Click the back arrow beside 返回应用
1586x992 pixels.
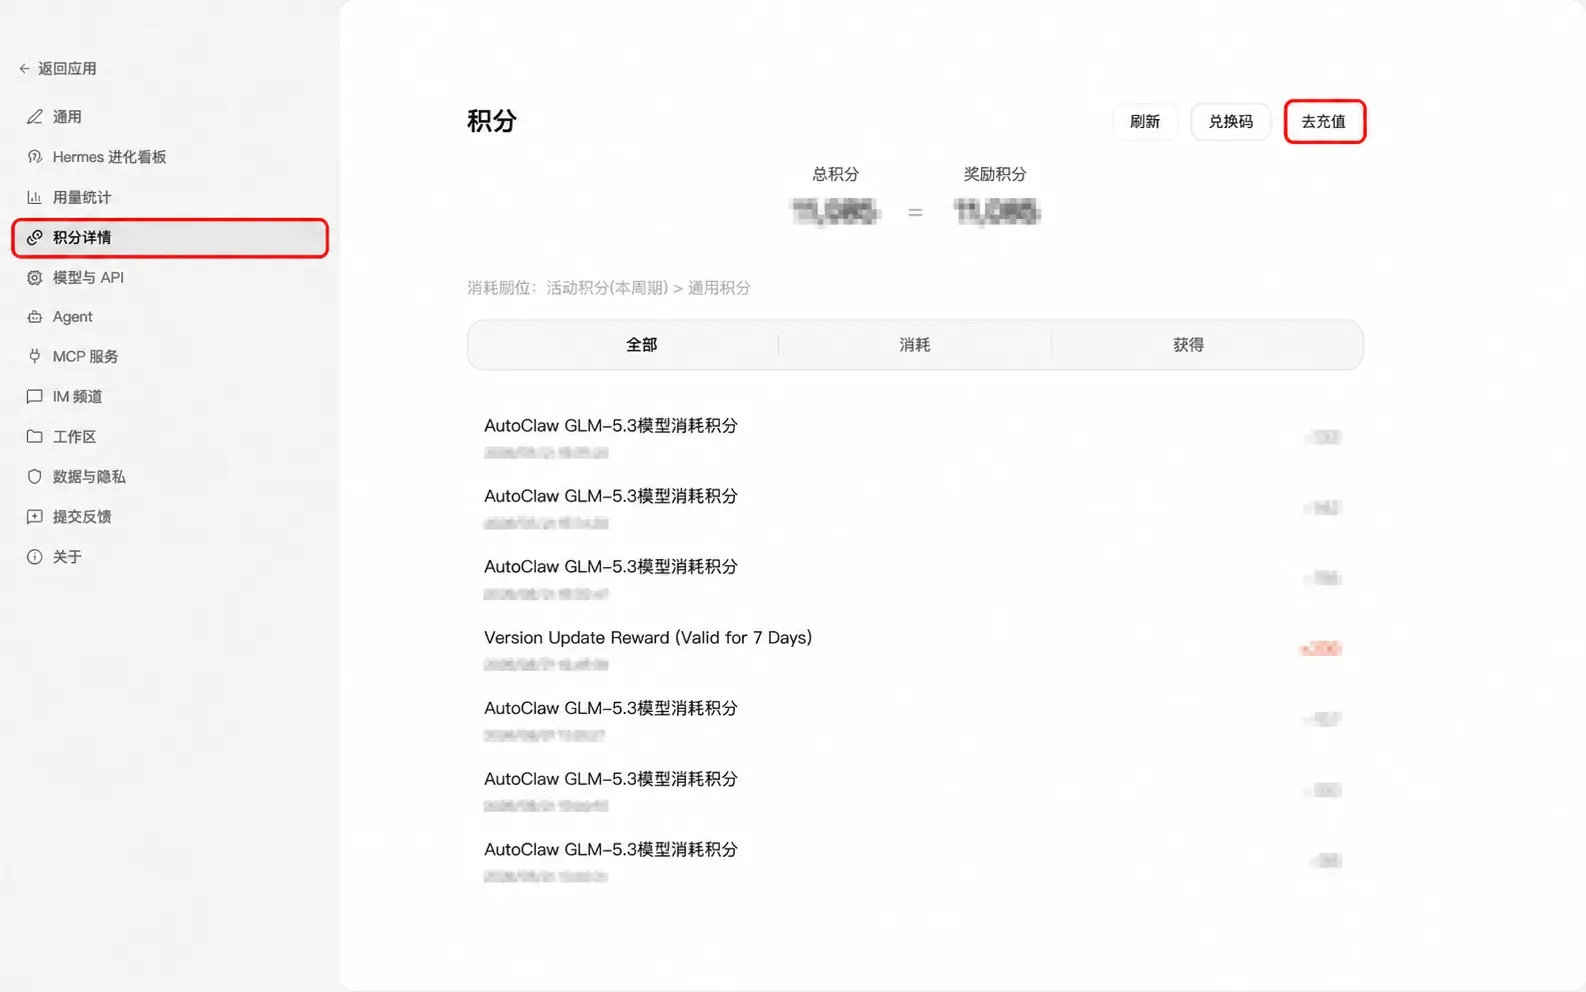coord(24,69)
